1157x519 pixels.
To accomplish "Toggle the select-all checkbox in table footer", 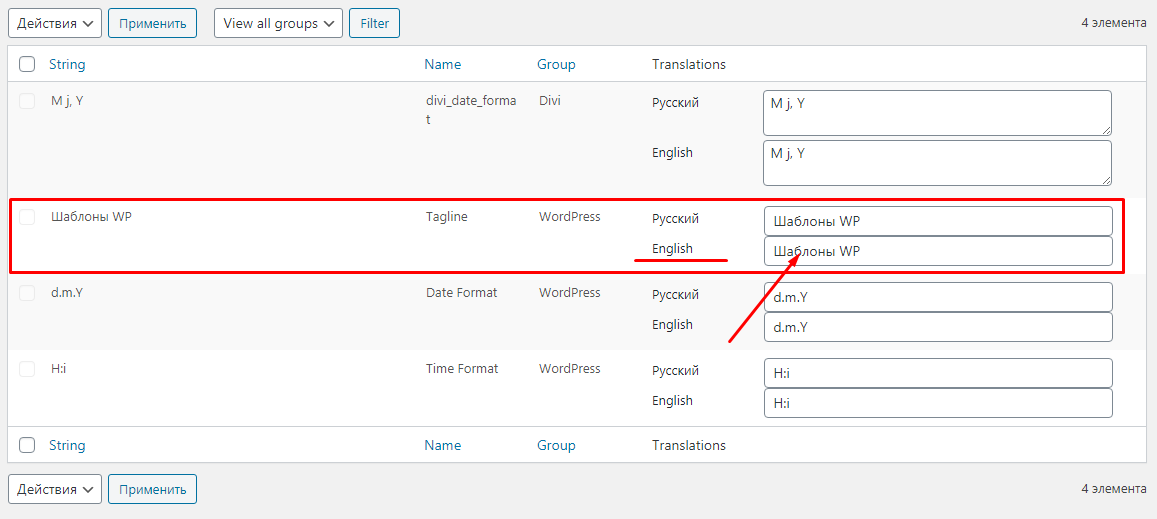I will point(27,445).
